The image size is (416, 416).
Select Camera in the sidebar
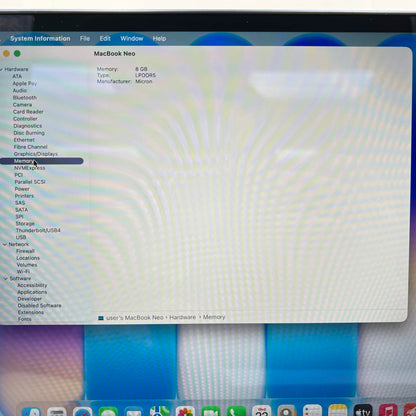click(22, 104)
